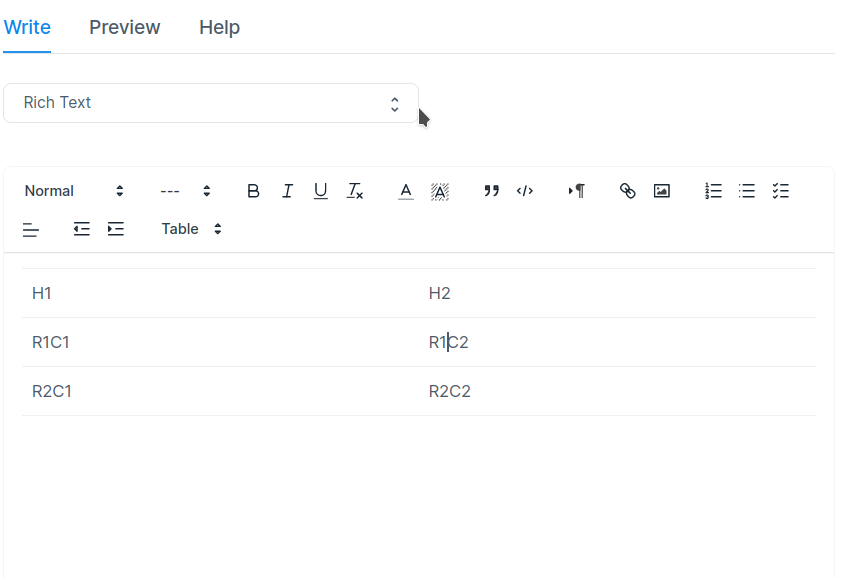Switch to the Preview tab
The image size is (845, 578).
point(124,27)
